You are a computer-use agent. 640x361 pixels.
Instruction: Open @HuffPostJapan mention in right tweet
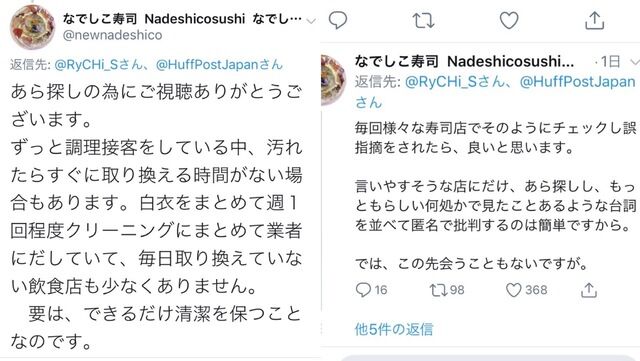point(577,82)
